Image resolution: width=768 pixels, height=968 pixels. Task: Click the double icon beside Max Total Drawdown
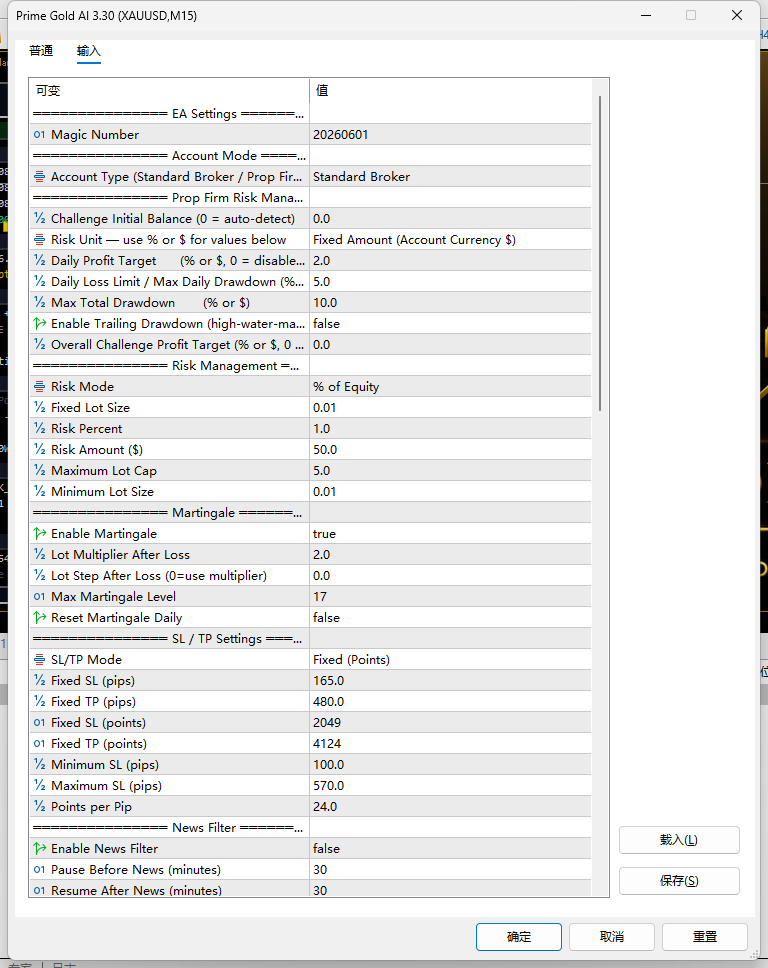40,302
